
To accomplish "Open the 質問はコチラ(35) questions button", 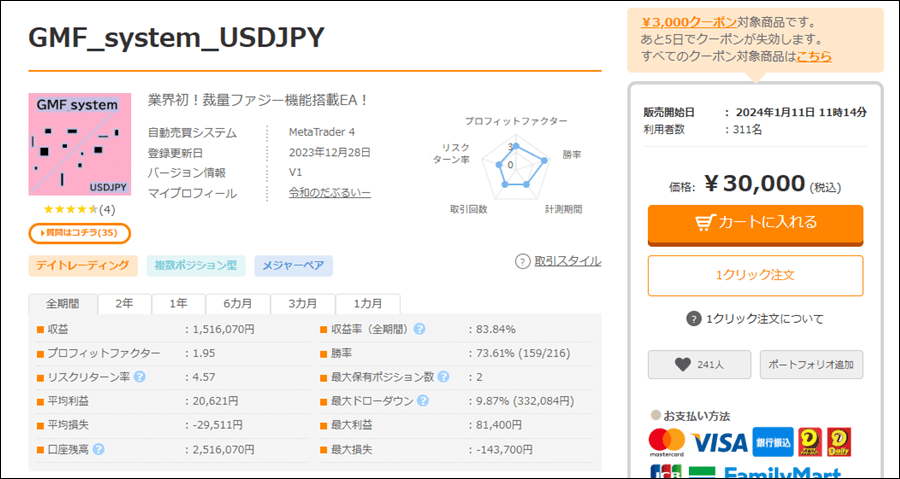I will pyautogui.click(x=80, y=233).
